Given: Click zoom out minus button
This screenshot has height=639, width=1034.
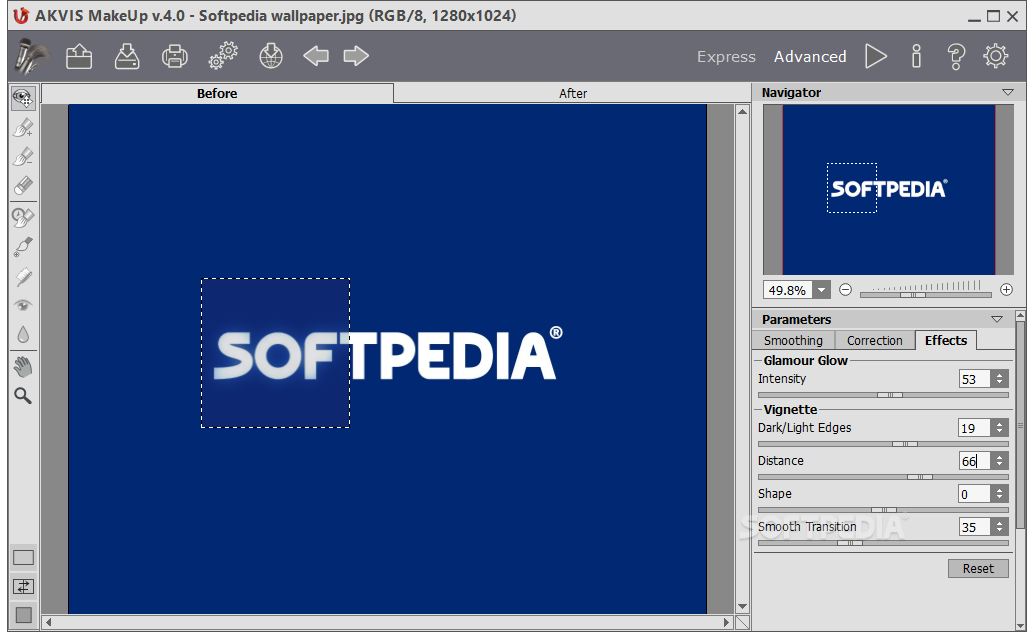Looking at the screenshot, I should (x=845, y=289).
